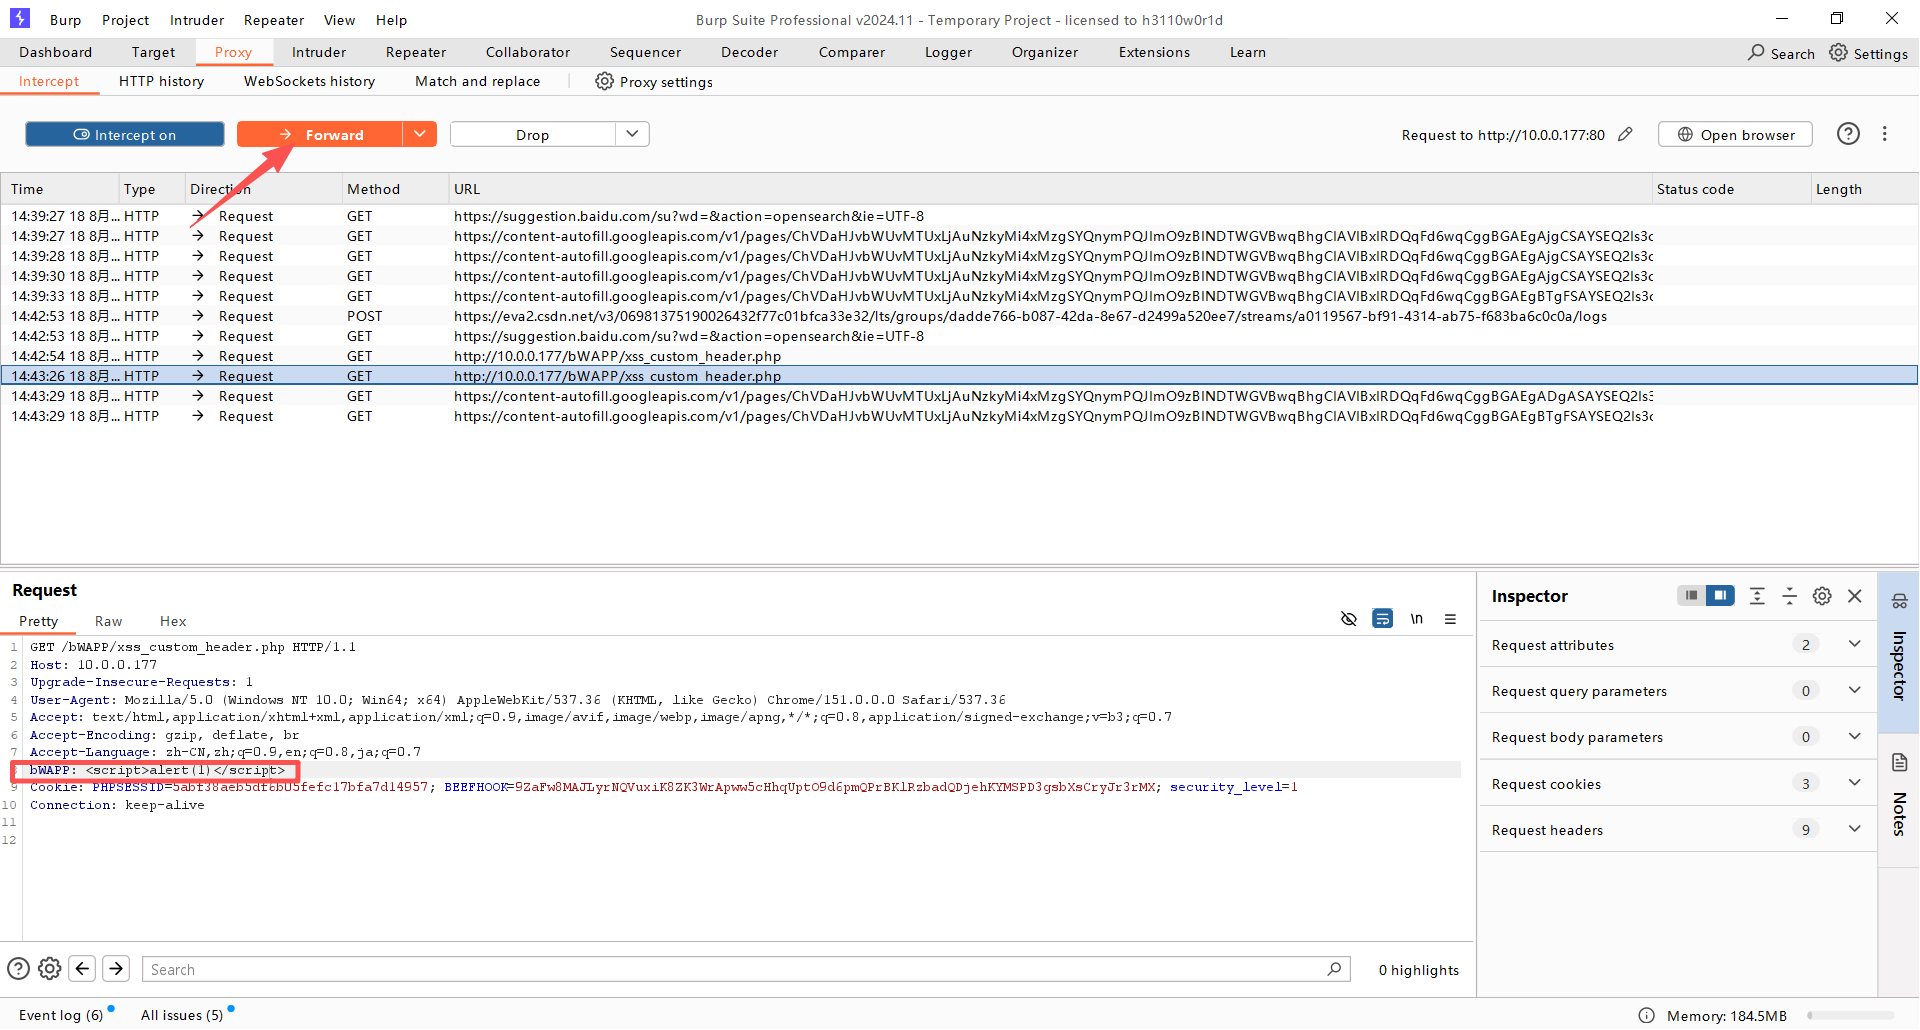Toggle hiding of non-printable characters (crossed eye)

1348,619
